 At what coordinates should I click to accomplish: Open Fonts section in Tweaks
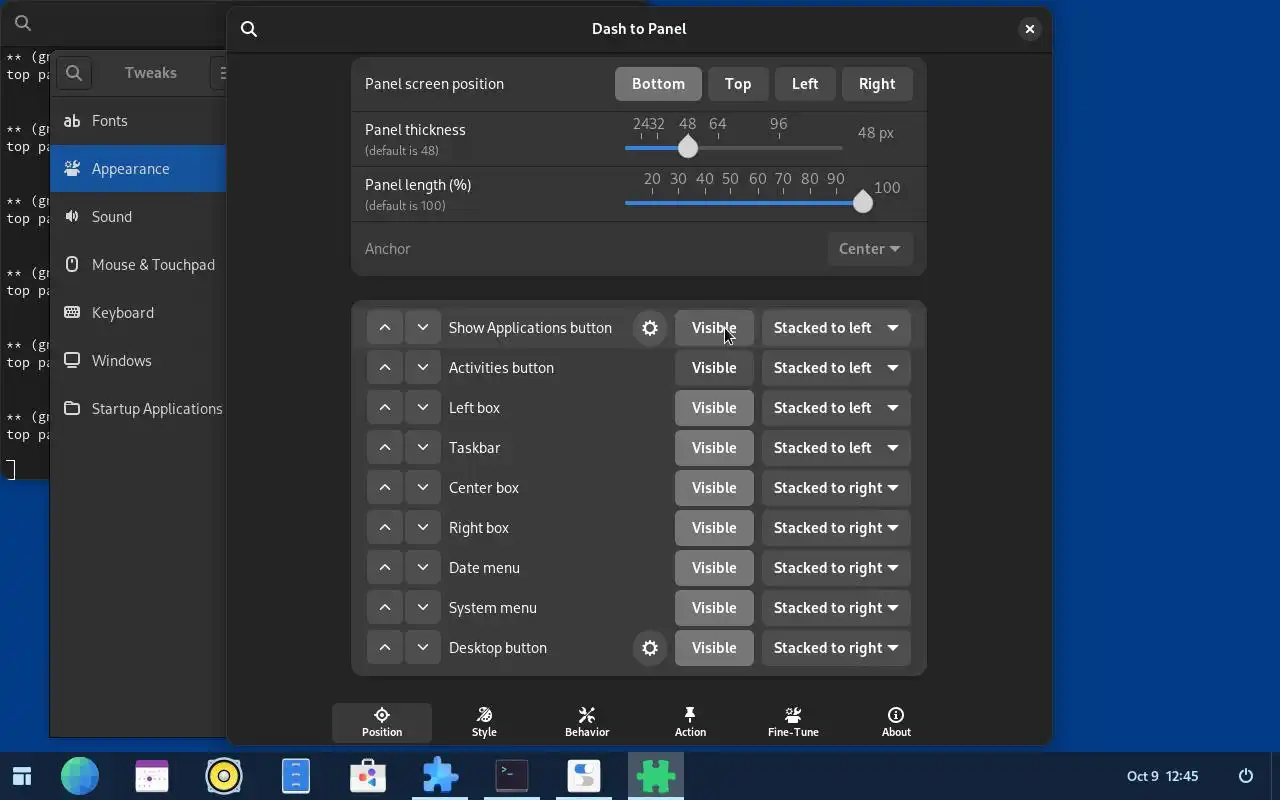coord(138,121)
